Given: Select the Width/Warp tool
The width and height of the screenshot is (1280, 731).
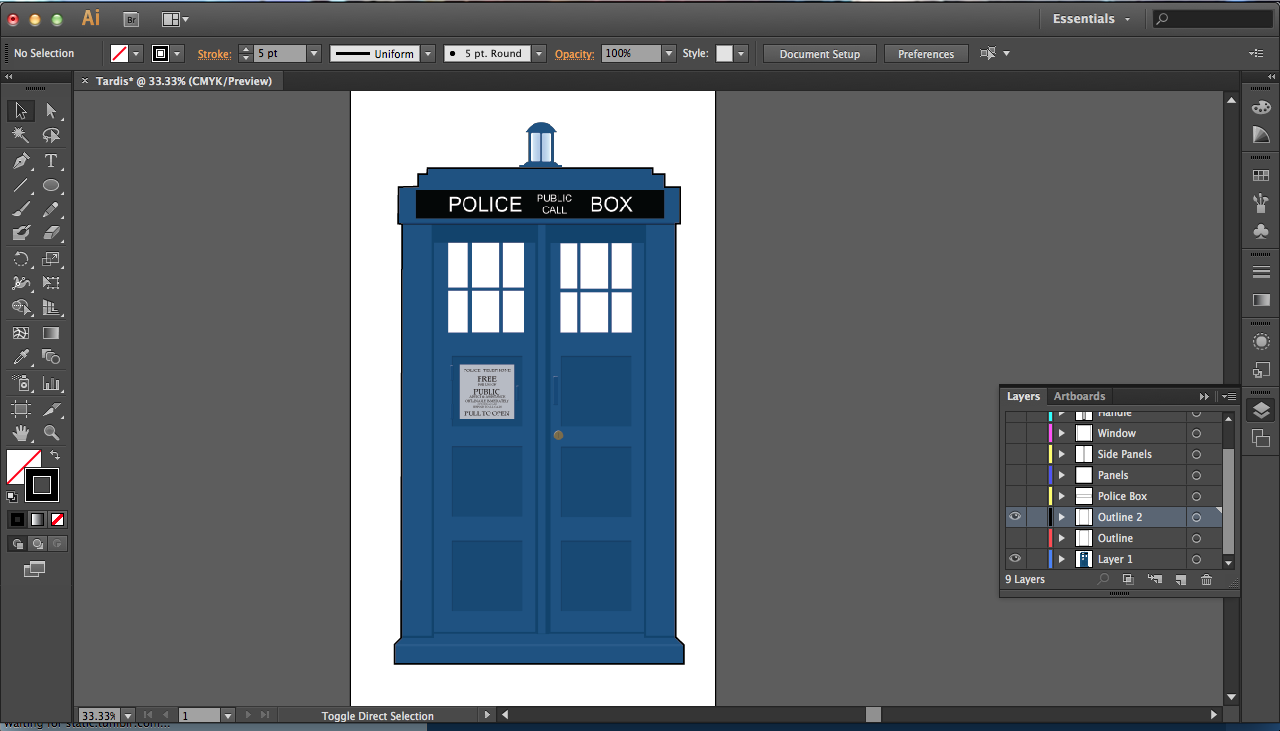Looking at the screenshot, I should point(21,283).
